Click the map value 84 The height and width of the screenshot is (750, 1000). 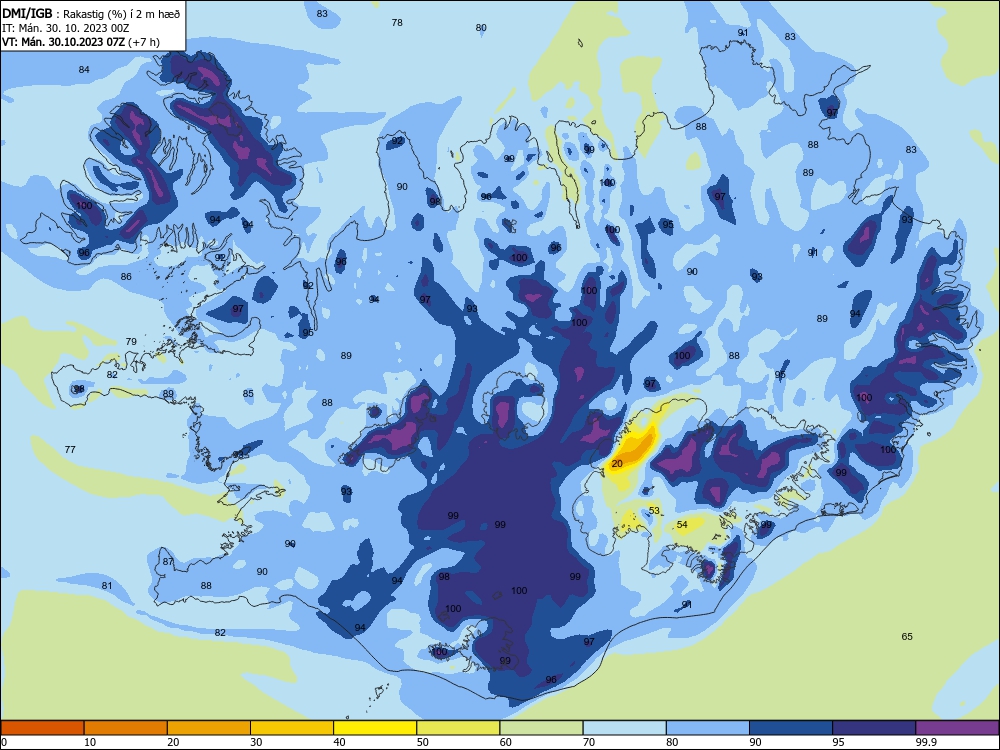(84, 70)
